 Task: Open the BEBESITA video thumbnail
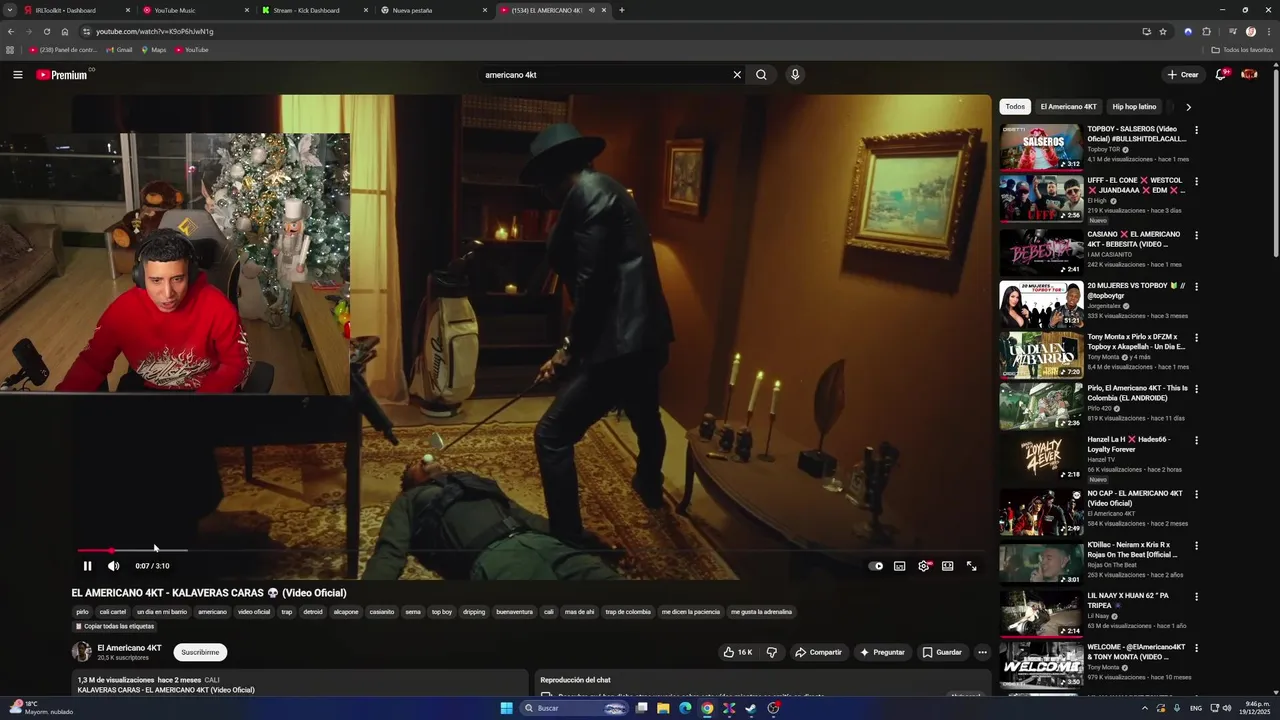[1041, 252]
